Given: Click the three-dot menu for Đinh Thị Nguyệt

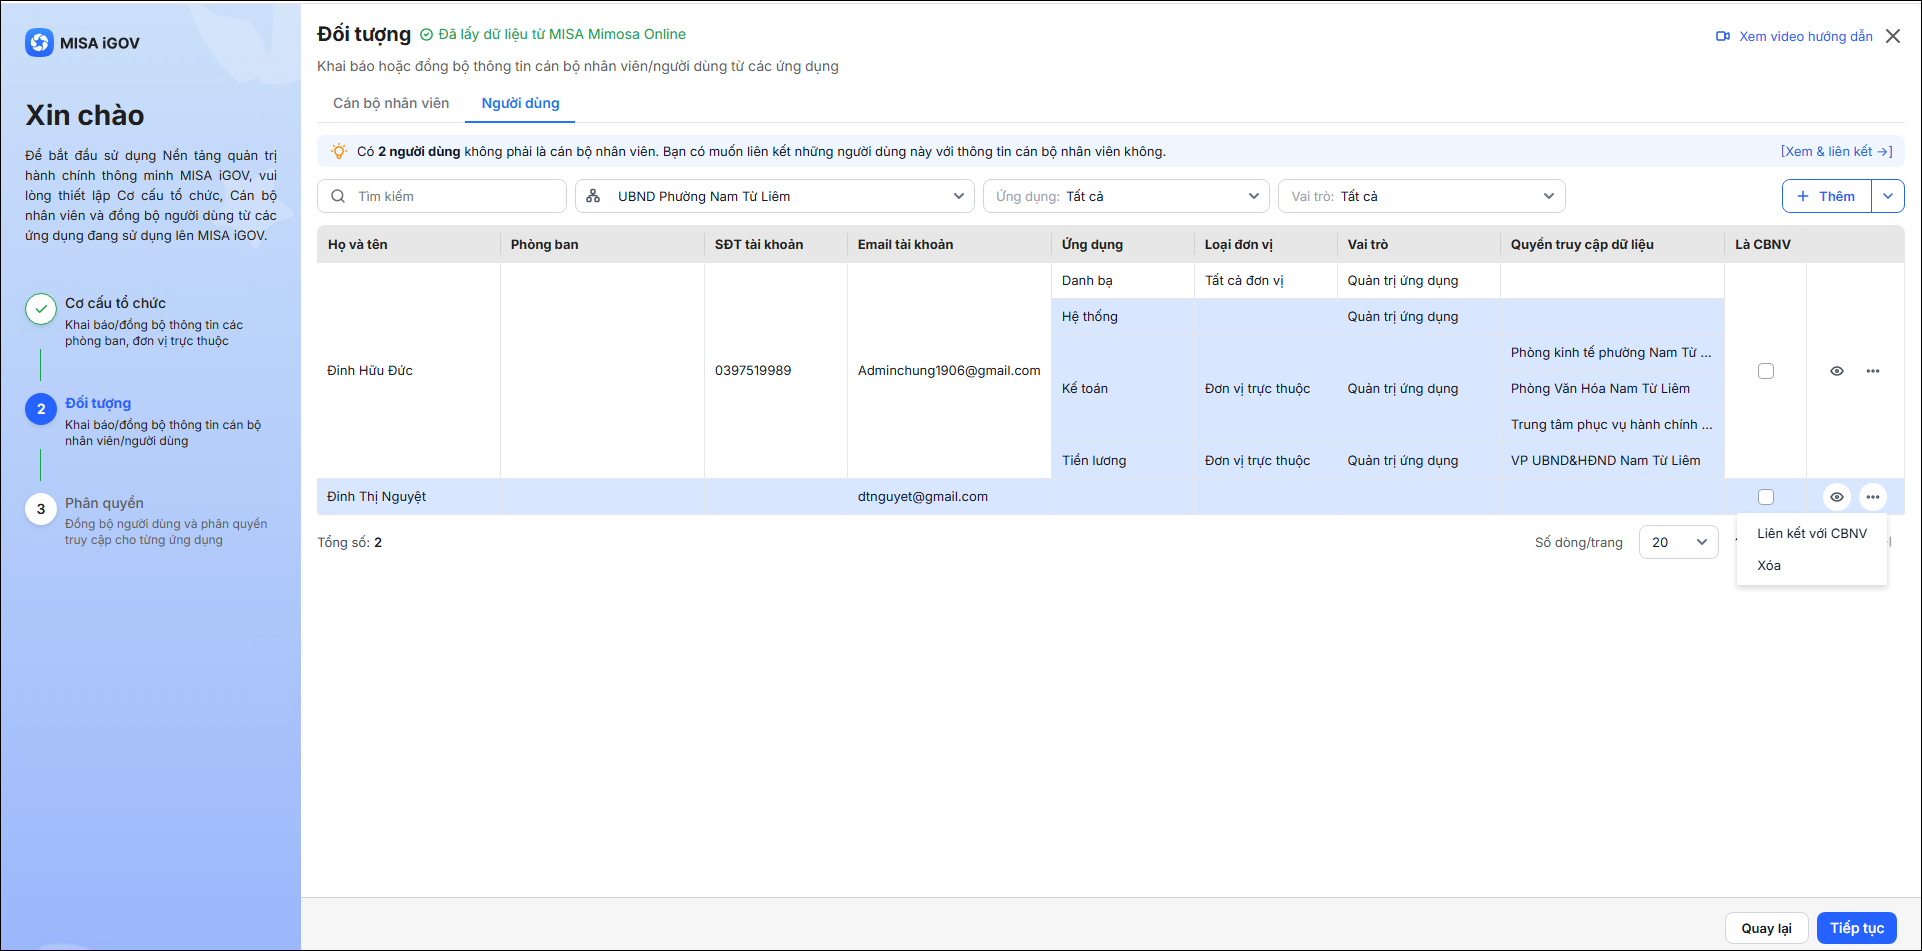Looking at the screenshot, I should (x=1873, y=497).
